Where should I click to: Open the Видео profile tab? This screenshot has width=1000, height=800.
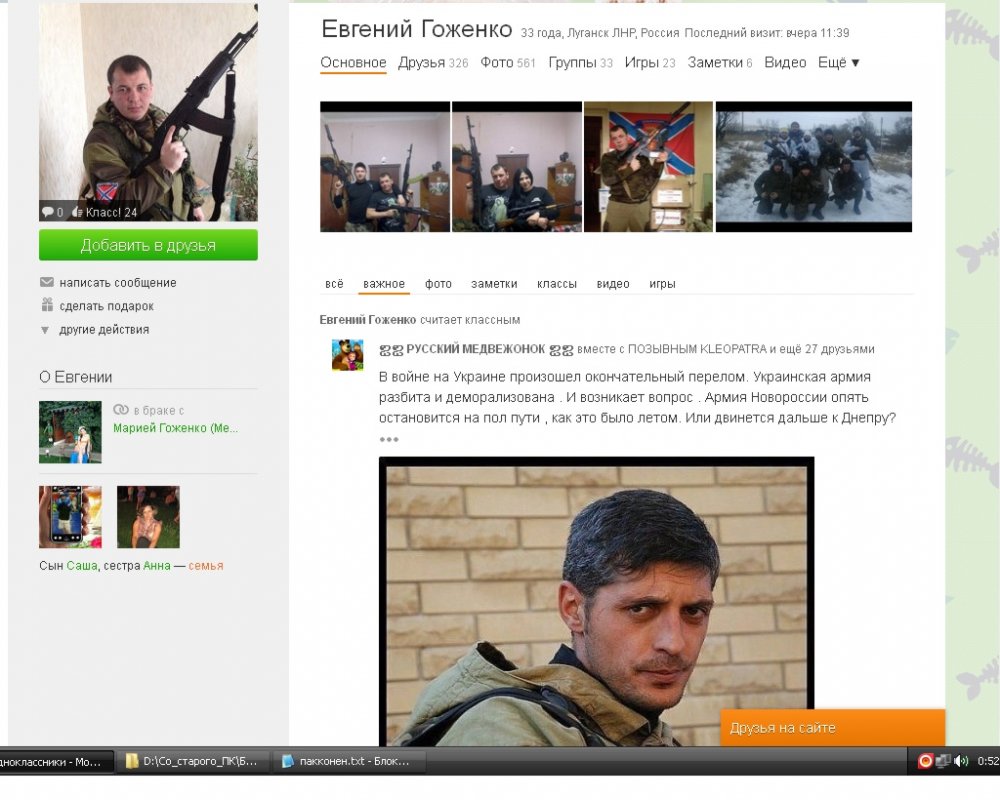[x=785, y=63]
